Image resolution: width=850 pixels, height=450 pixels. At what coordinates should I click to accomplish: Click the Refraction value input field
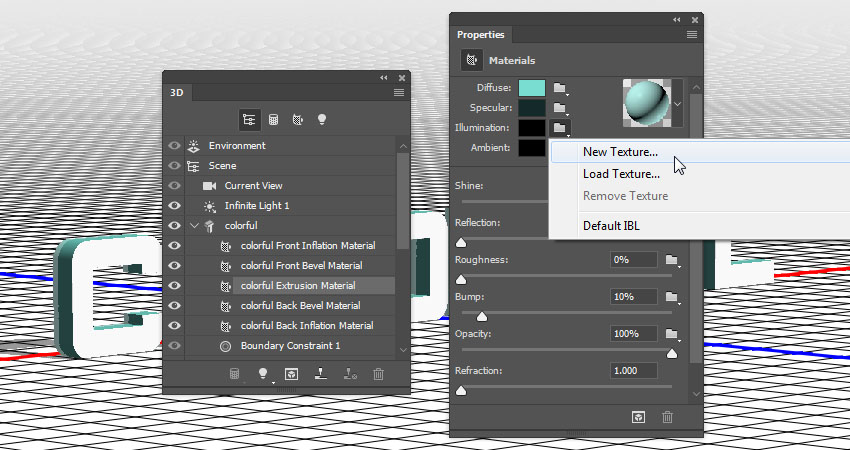click(x=634, y=371)
